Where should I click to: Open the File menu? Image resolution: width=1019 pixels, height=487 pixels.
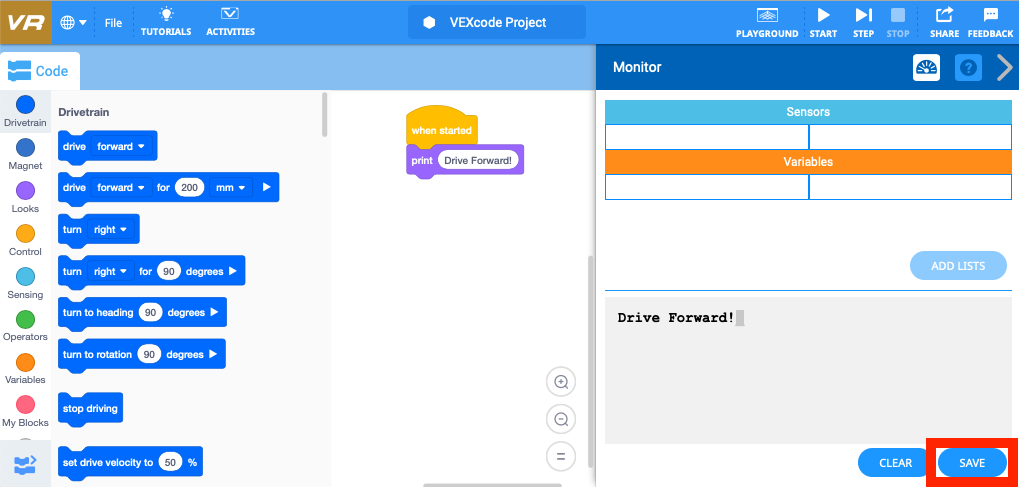[113, 22]
